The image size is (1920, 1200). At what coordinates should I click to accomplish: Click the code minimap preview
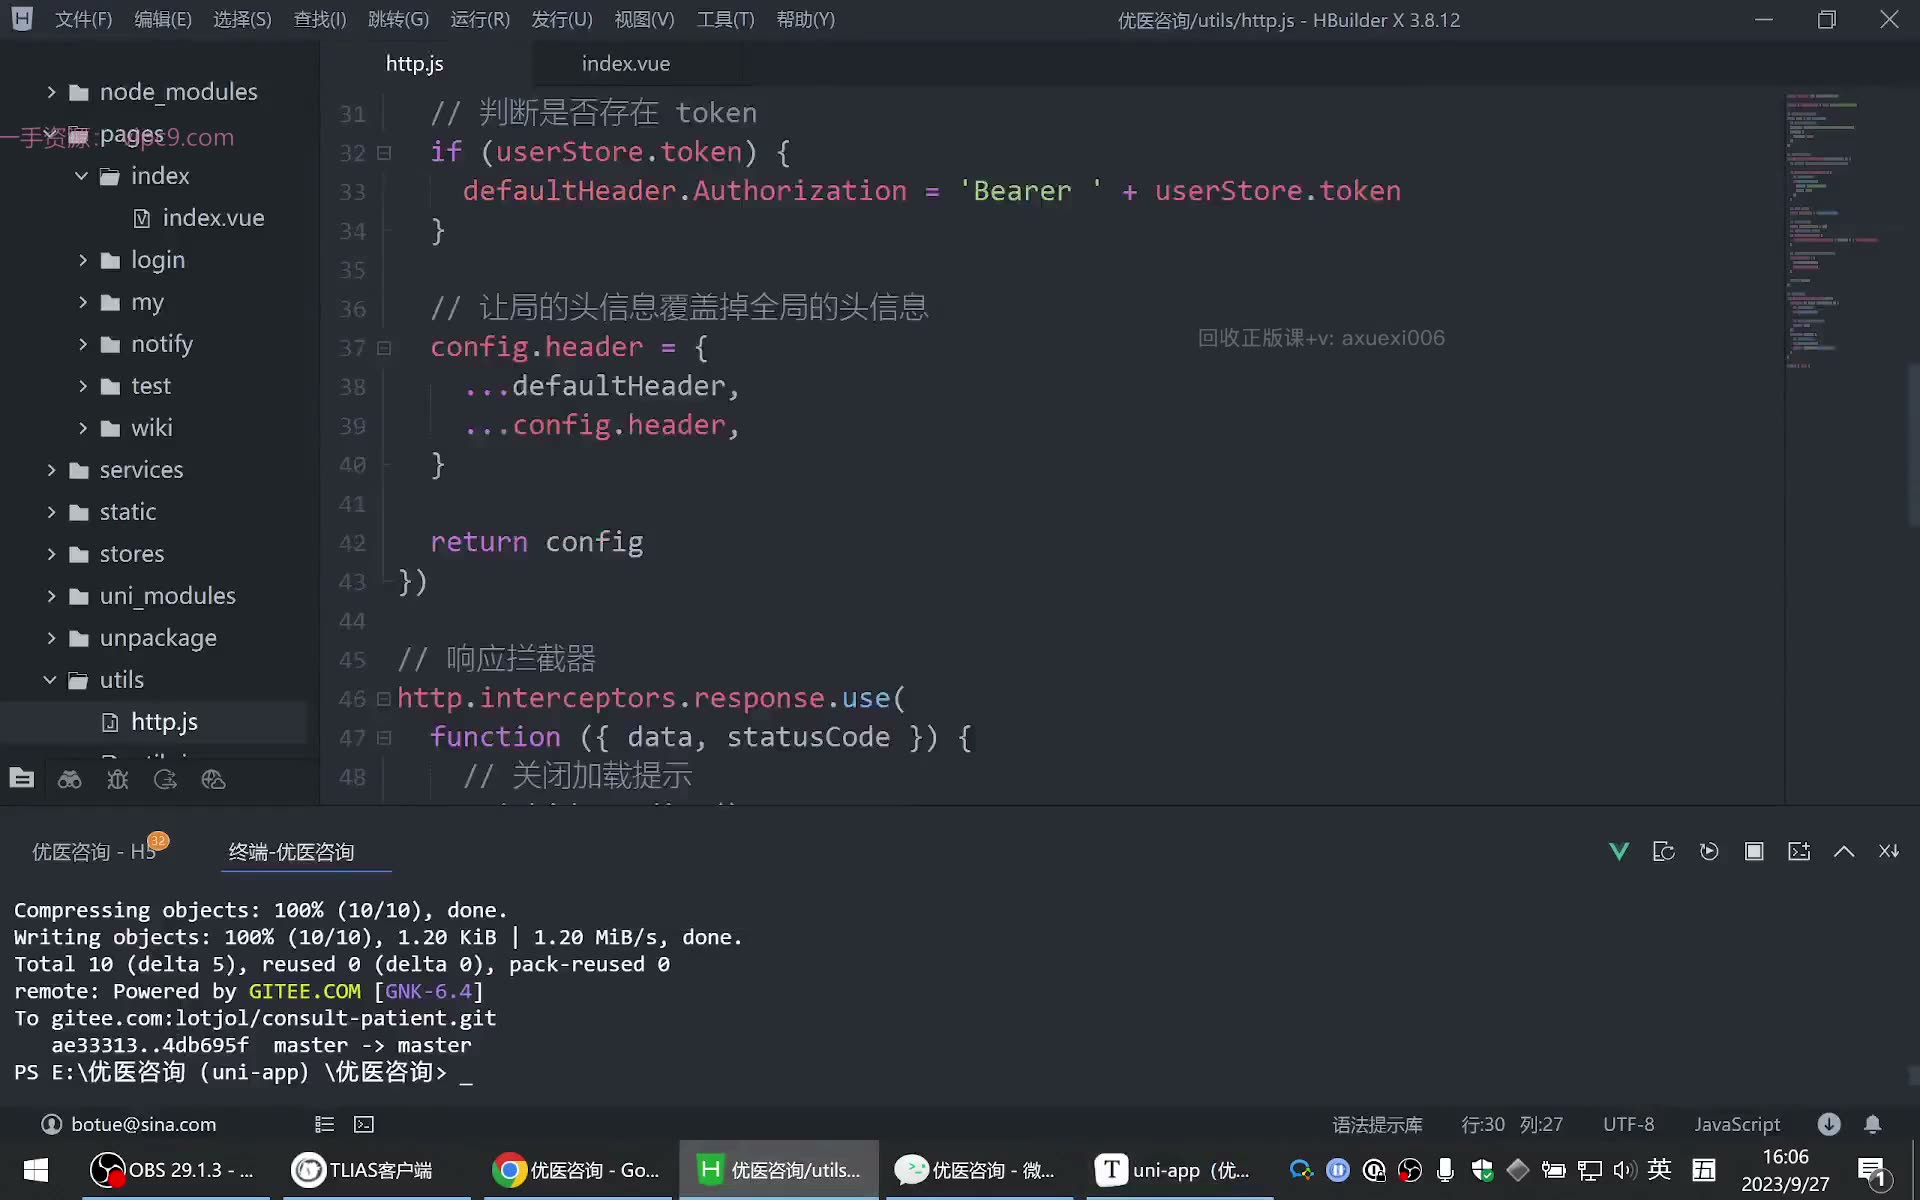[1833, 230]
